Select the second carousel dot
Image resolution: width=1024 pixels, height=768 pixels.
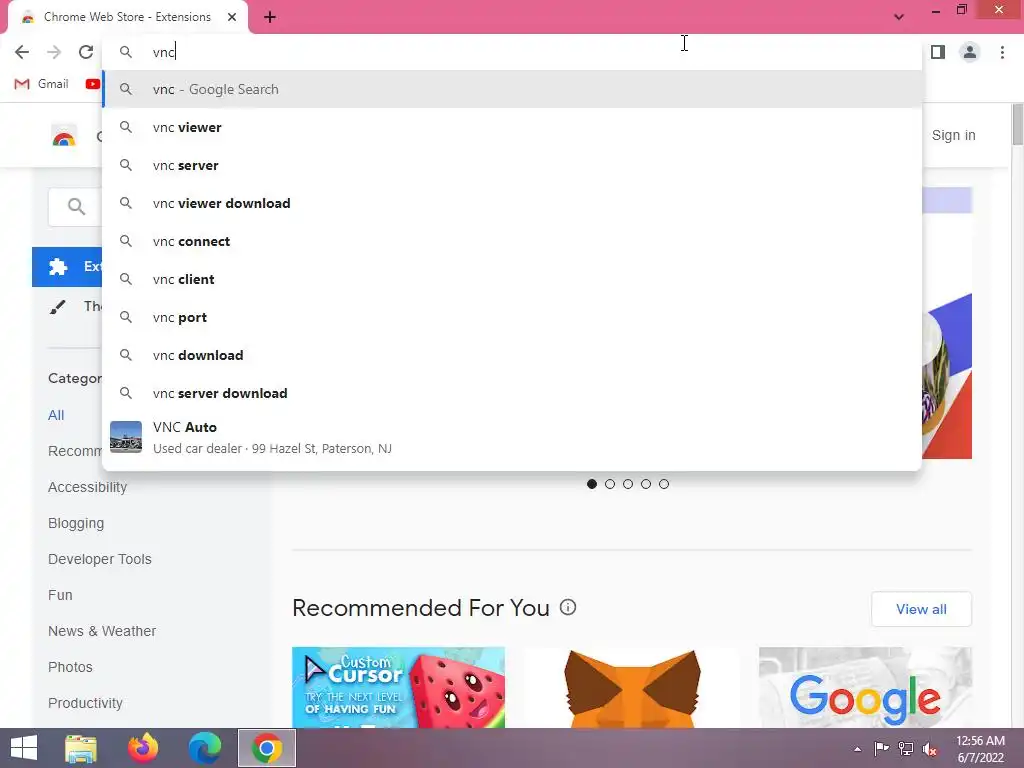click(610, 484)
